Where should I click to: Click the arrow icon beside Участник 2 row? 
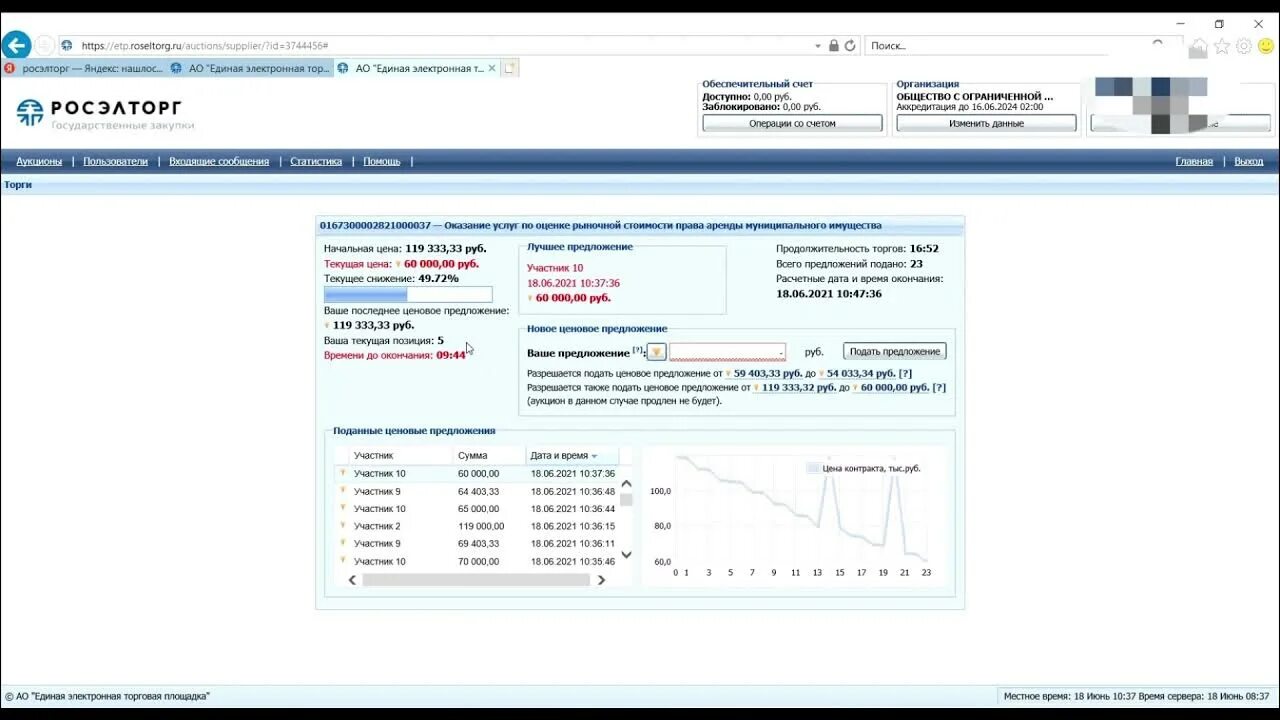[342, 525]
